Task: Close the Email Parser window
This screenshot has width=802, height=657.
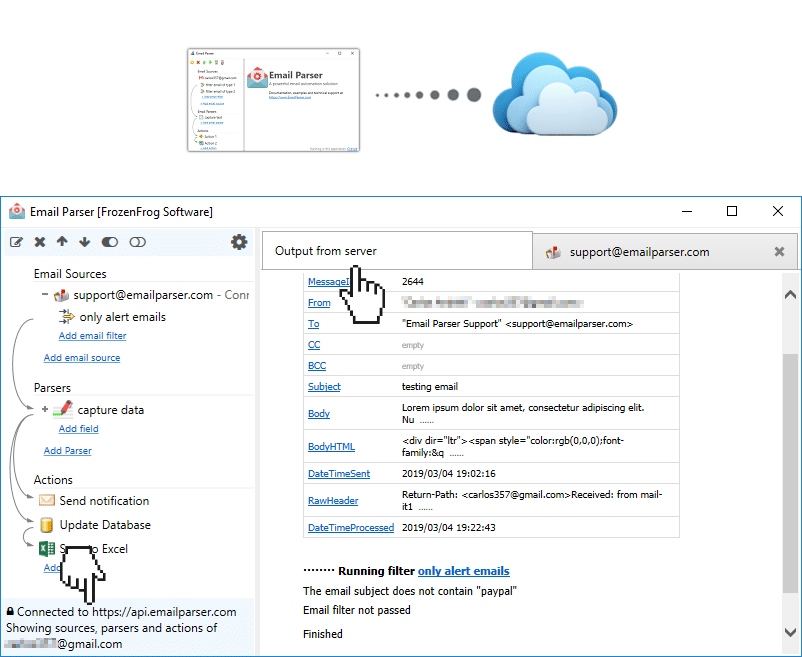Action: pyautogui.click(x=778, y=211)
